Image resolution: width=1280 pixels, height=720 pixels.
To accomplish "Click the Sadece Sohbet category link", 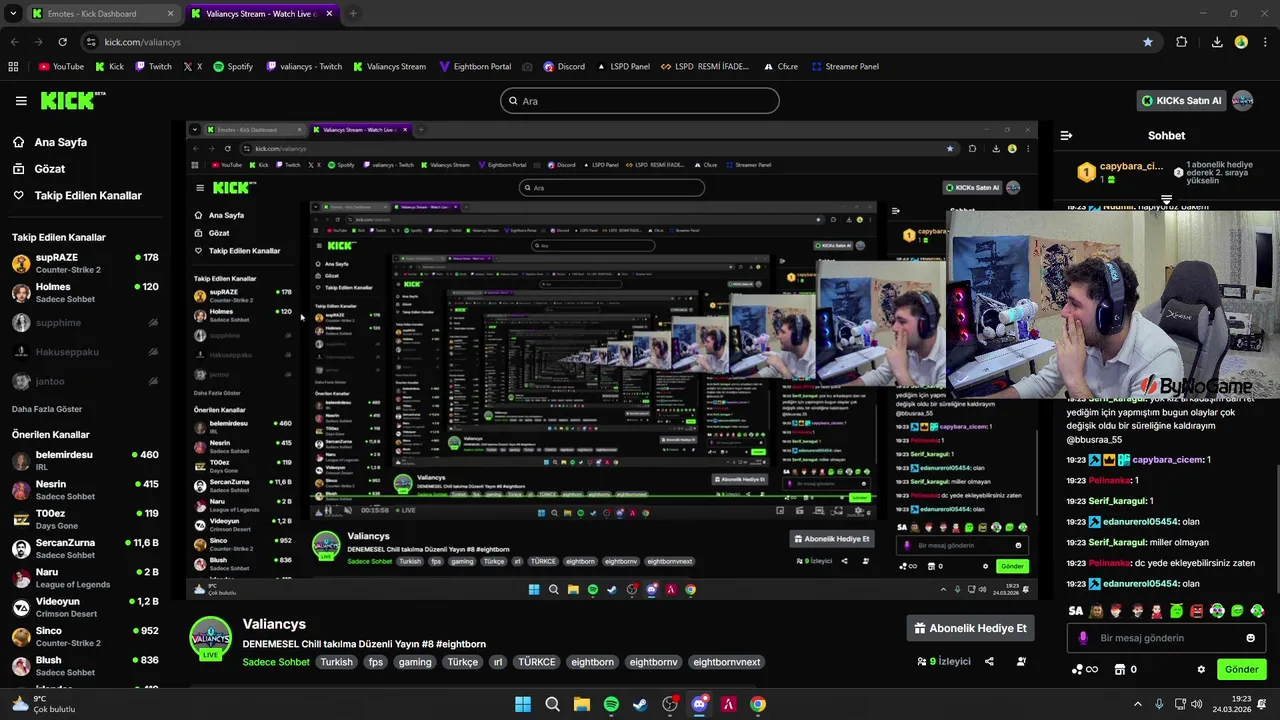I will point(276,662).
